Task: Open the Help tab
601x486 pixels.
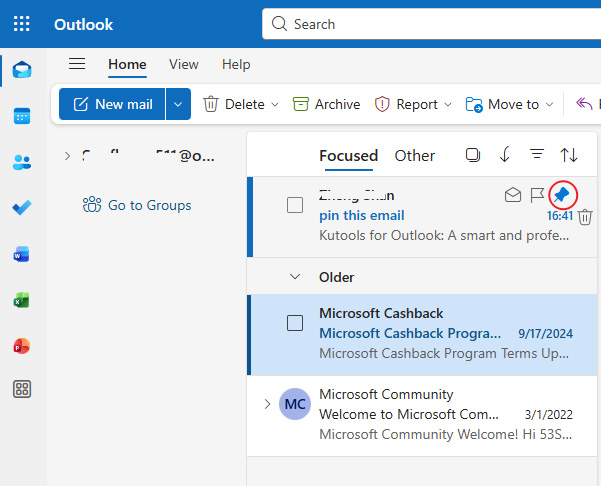Action: click(236, 64)
